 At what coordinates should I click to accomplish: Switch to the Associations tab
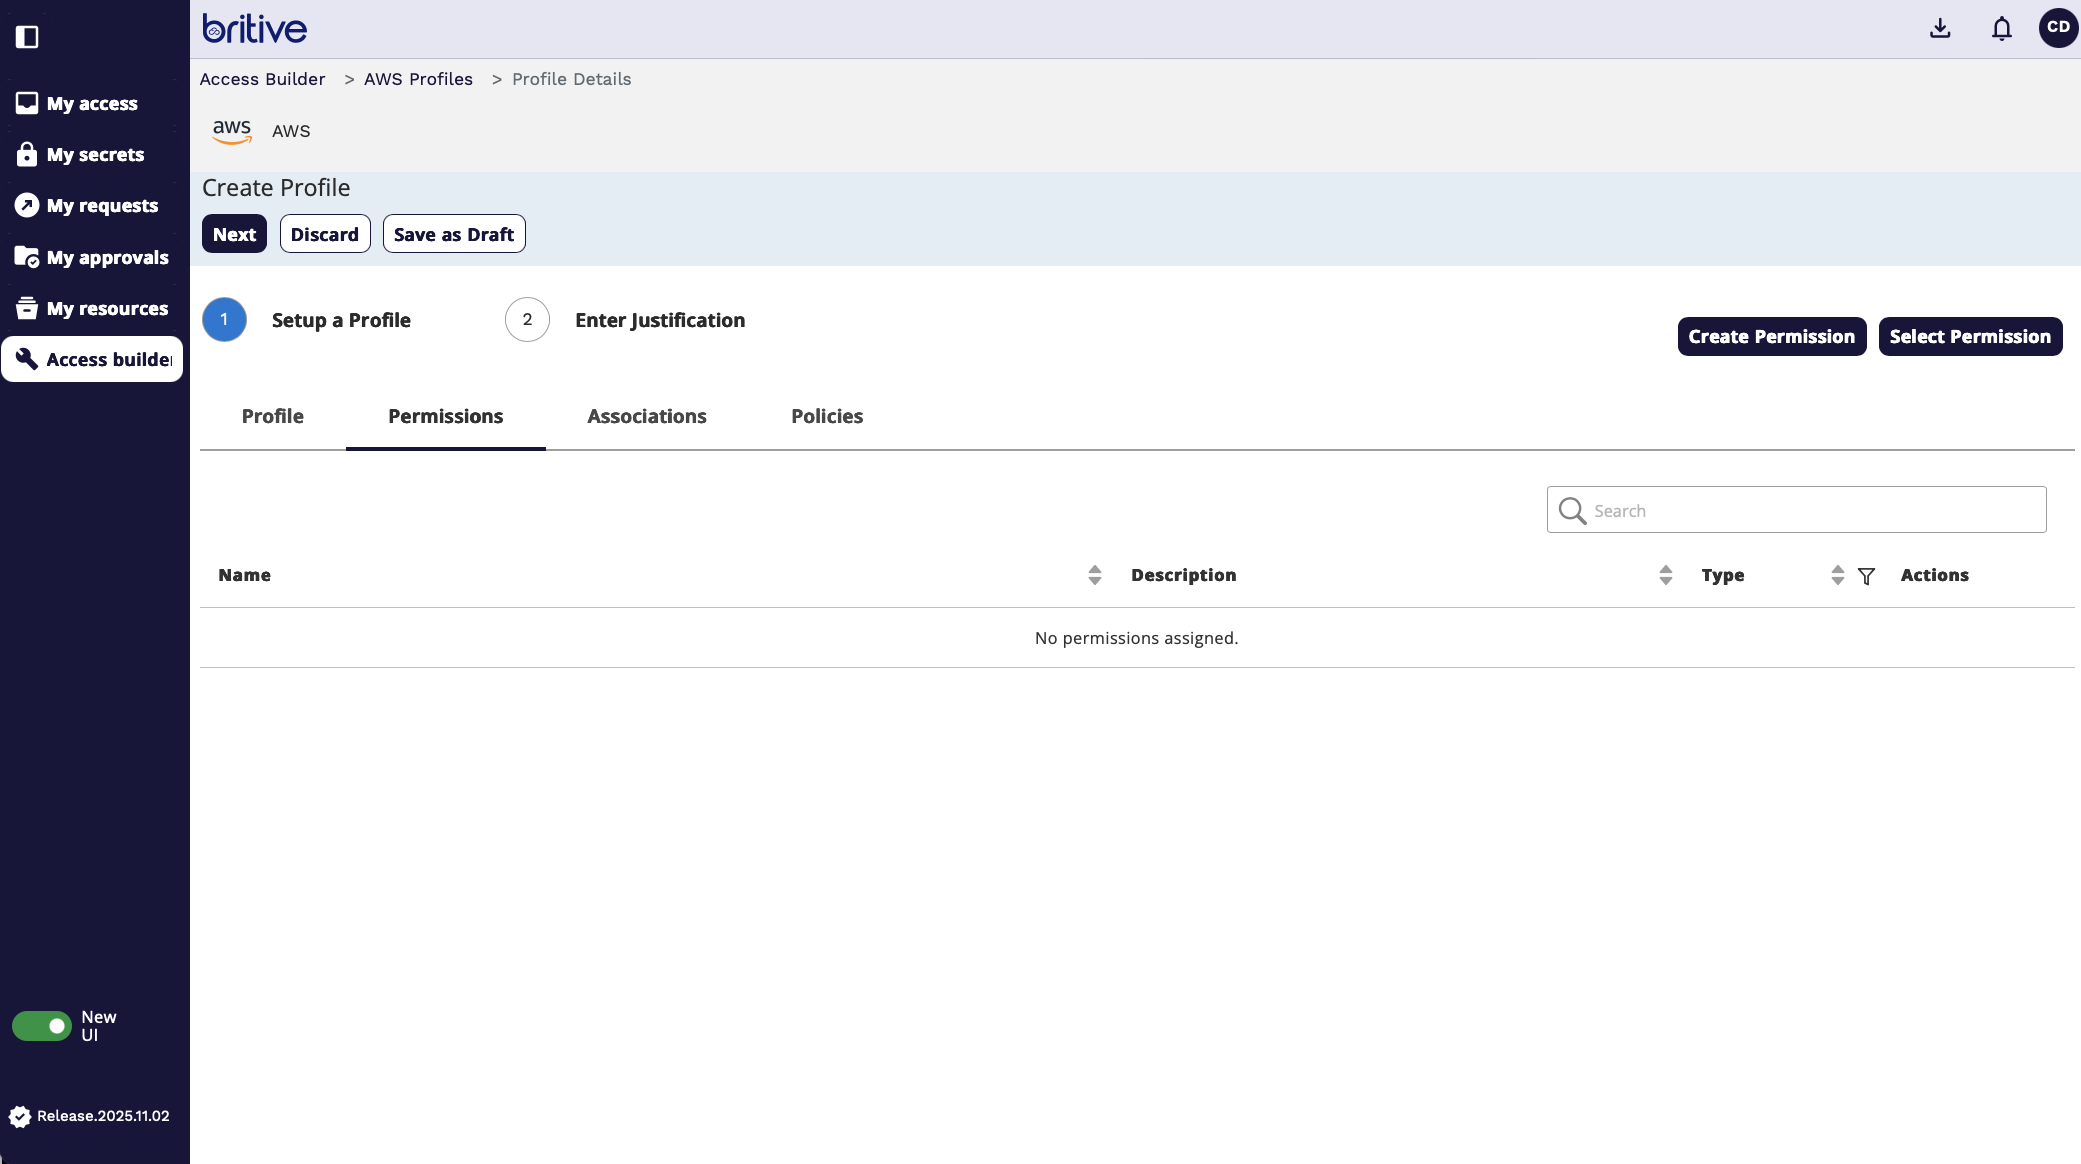(647, 416)
